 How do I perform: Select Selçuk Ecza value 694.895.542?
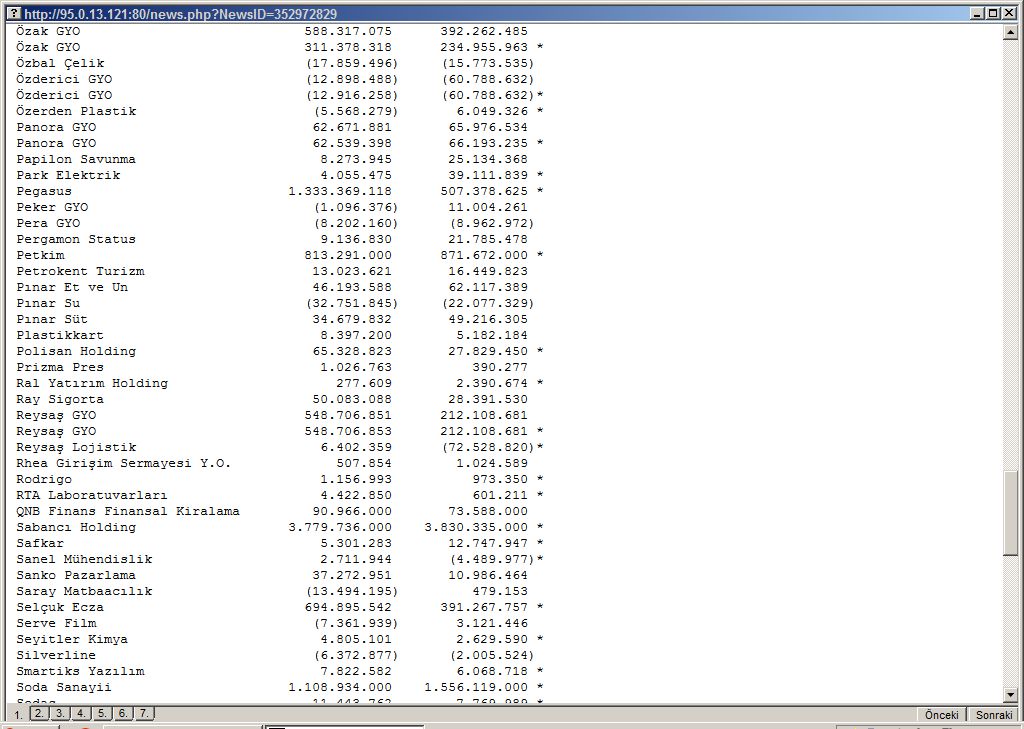coord(348,608)
